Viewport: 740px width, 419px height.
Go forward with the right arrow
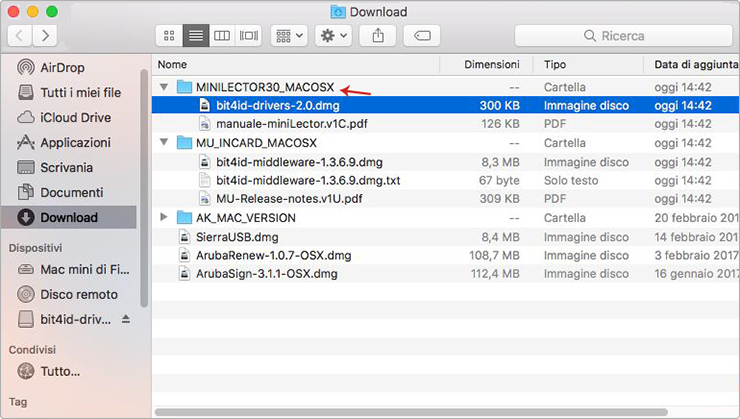45,36
